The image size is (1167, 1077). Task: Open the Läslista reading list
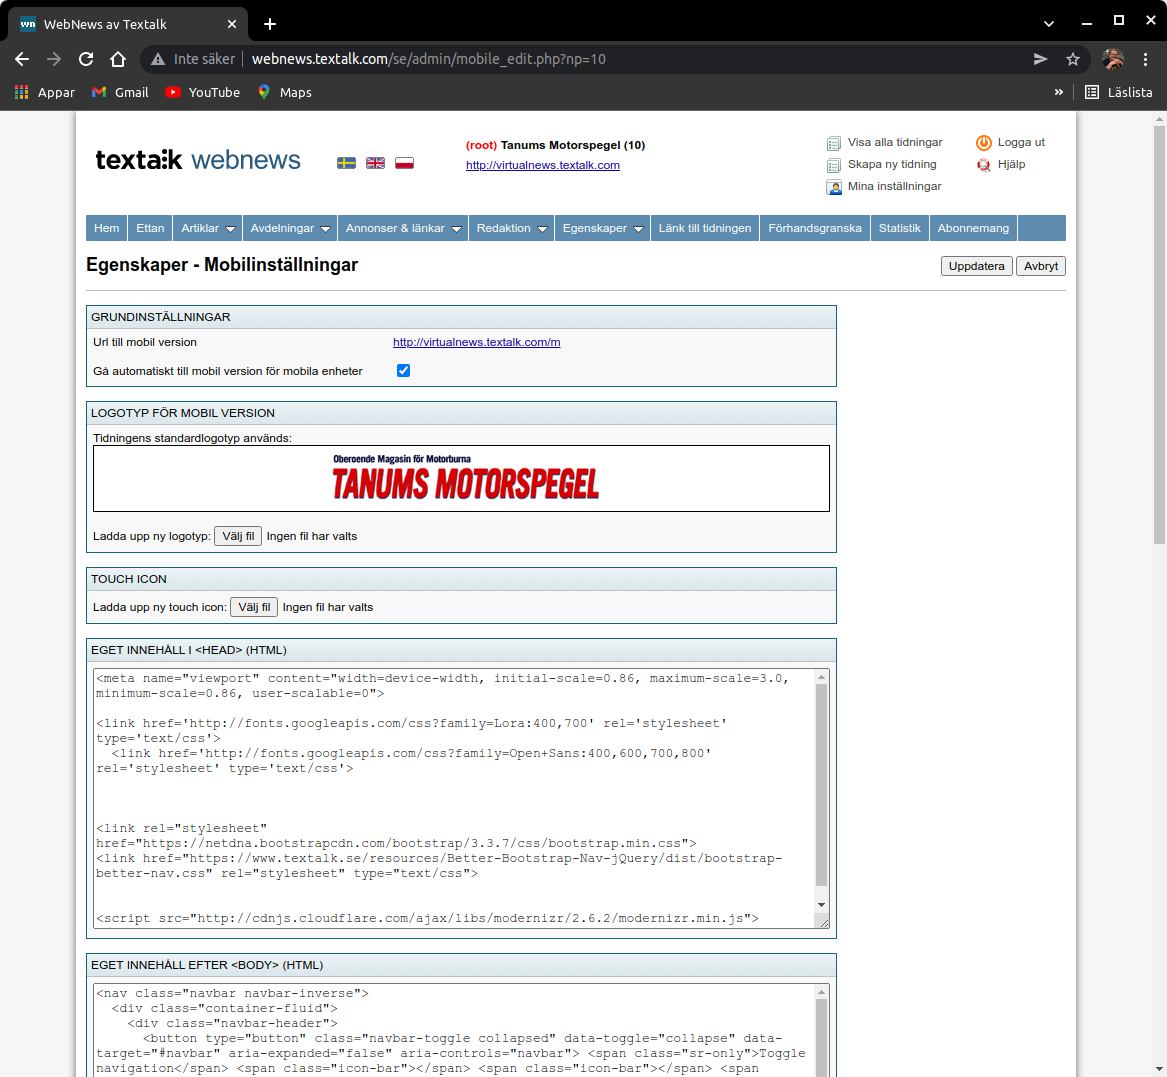coord(1119,92)
